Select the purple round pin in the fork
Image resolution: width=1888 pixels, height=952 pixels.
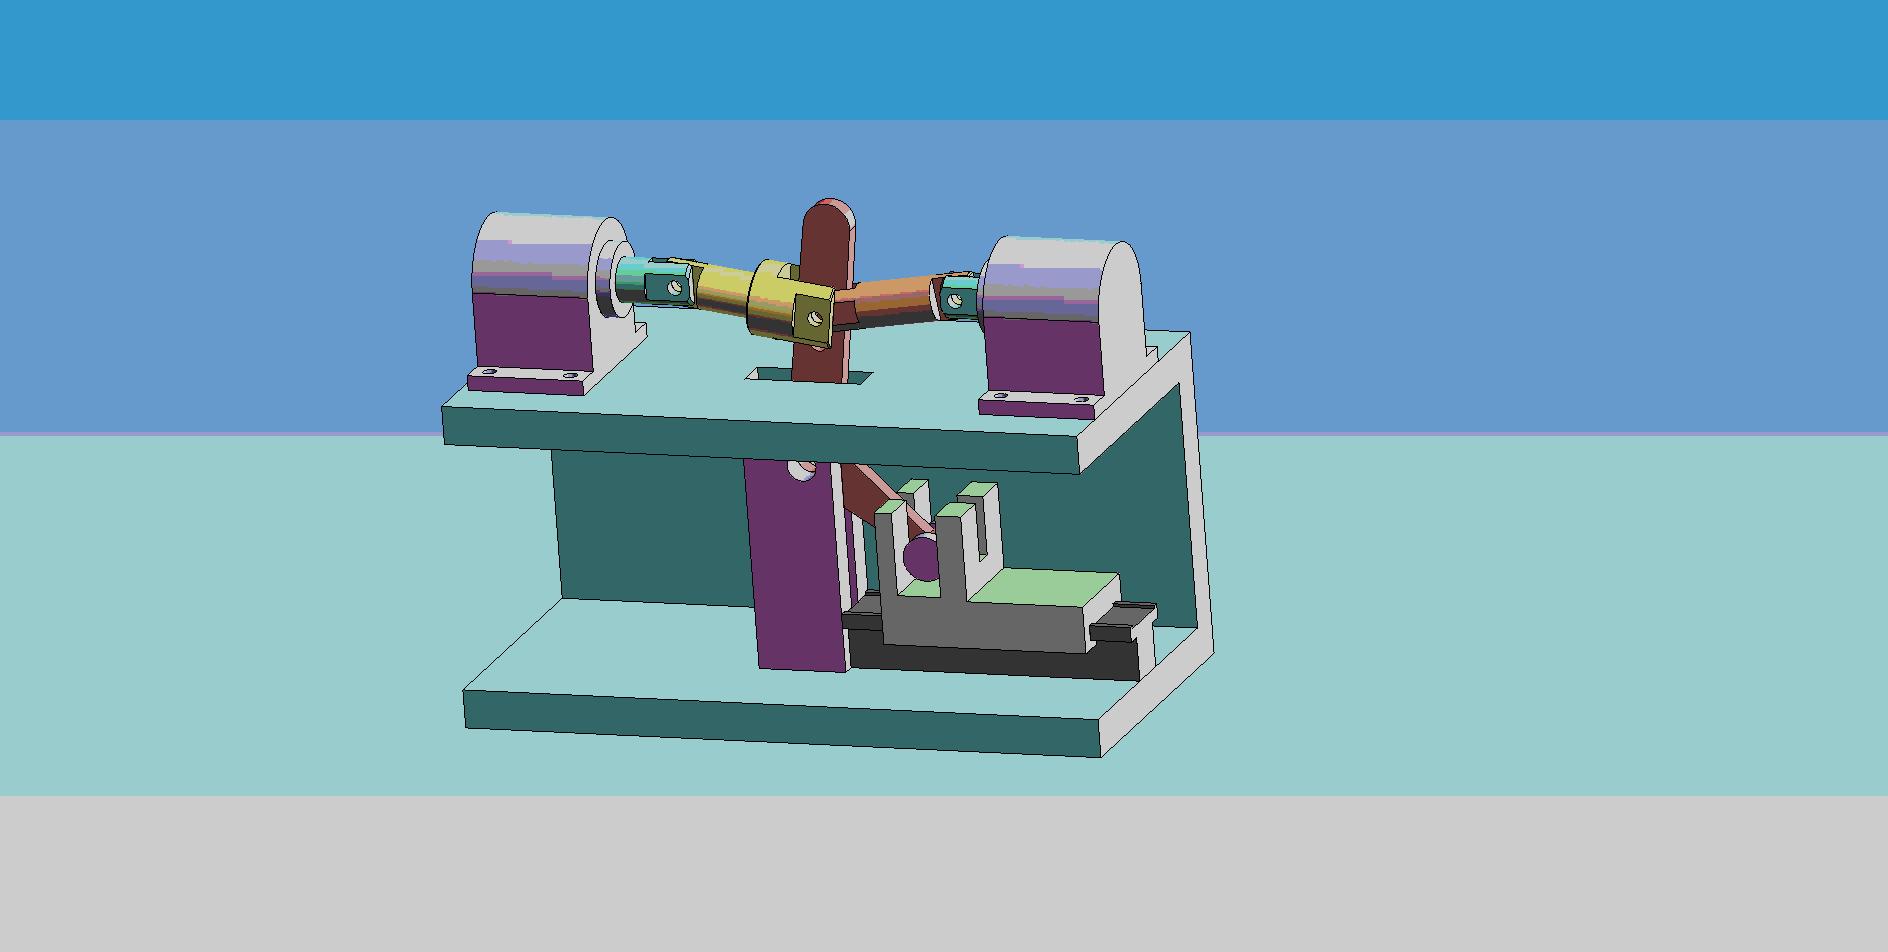click(922, 558)
